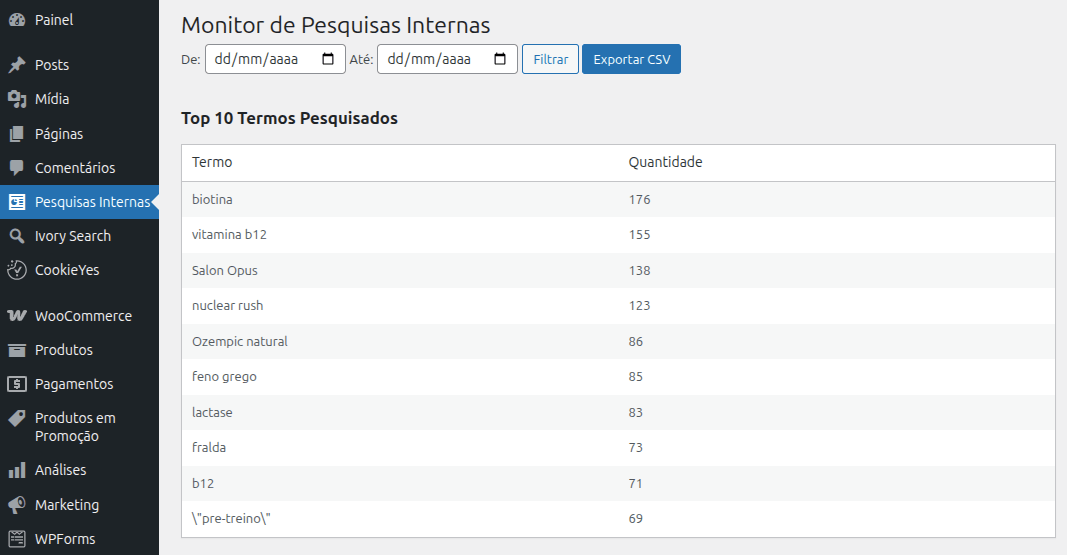
Task: Click the Análises bar chart icon
Action: point(17,470)
